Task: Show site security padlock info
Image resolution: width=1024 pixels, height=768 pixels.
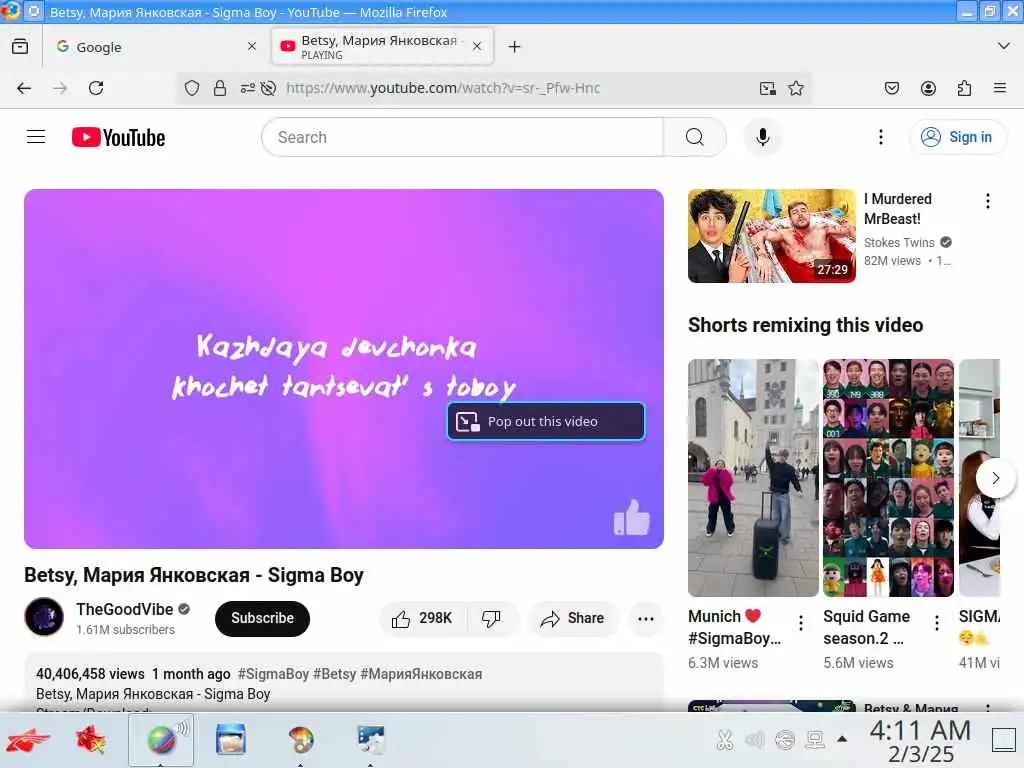Action: point(220,88)
